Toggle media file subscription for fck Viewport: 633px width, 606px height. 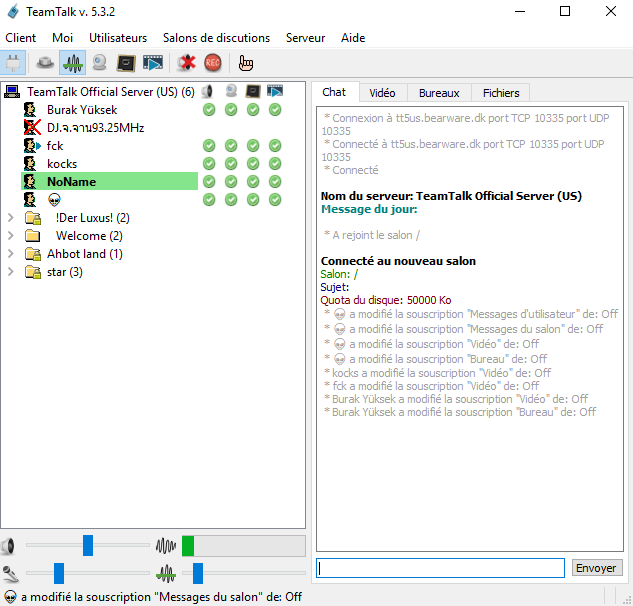click(x=275, y=145)
